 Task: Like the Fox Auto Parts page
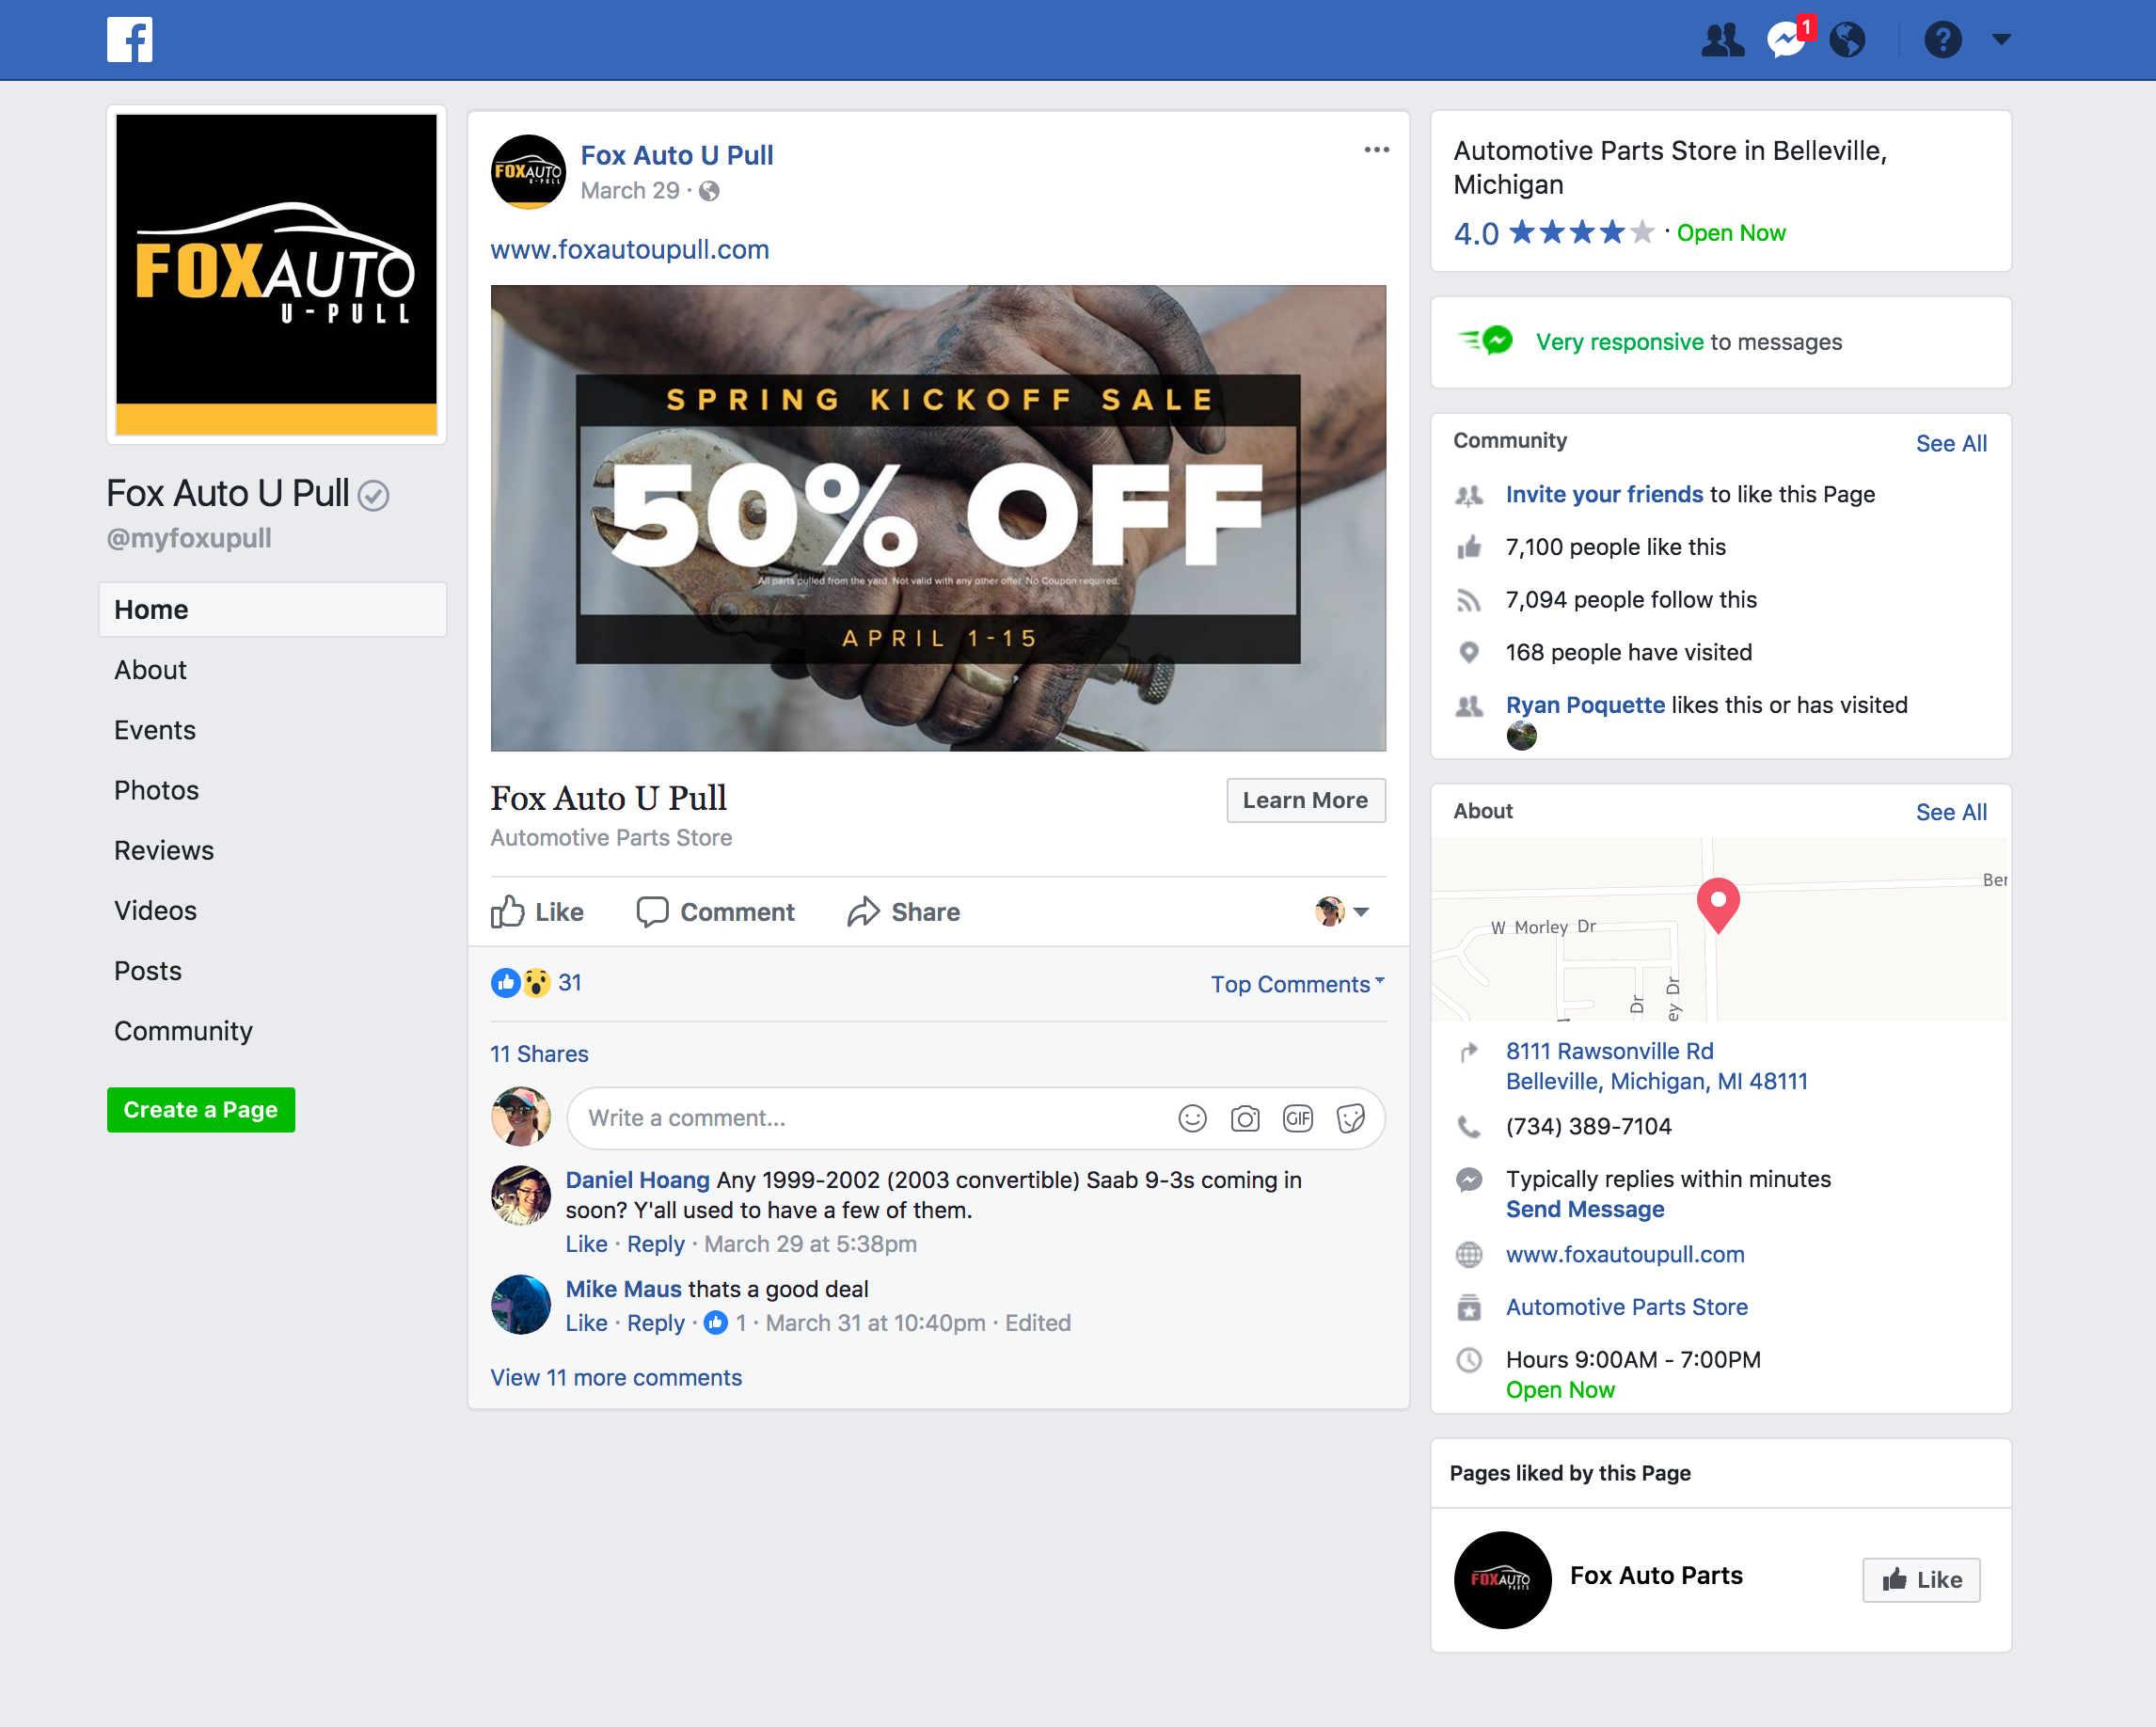[x=1921, y=1580]
